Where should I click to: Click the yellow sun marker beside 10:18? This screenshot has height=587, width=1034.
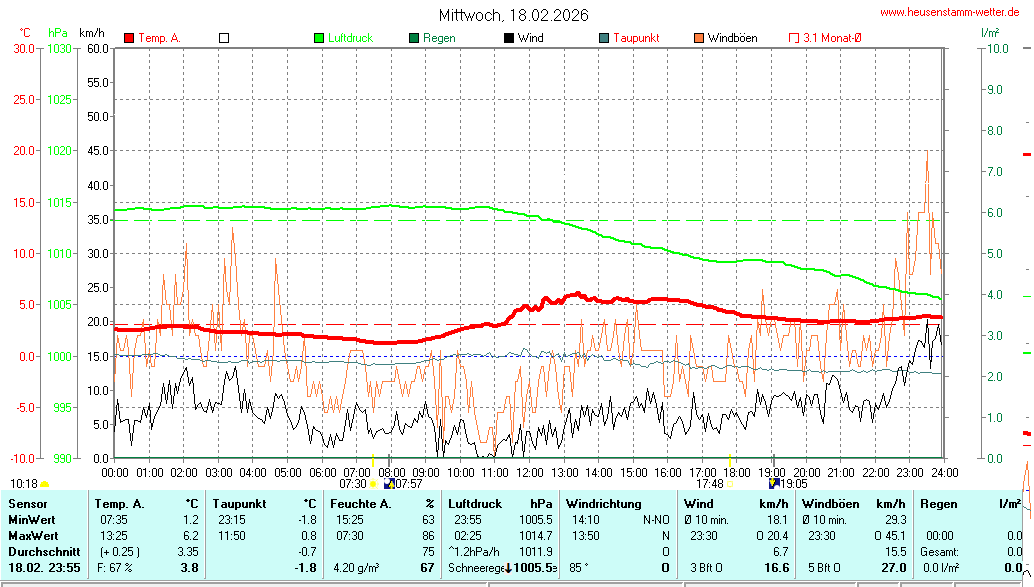[x=45, y=484]
